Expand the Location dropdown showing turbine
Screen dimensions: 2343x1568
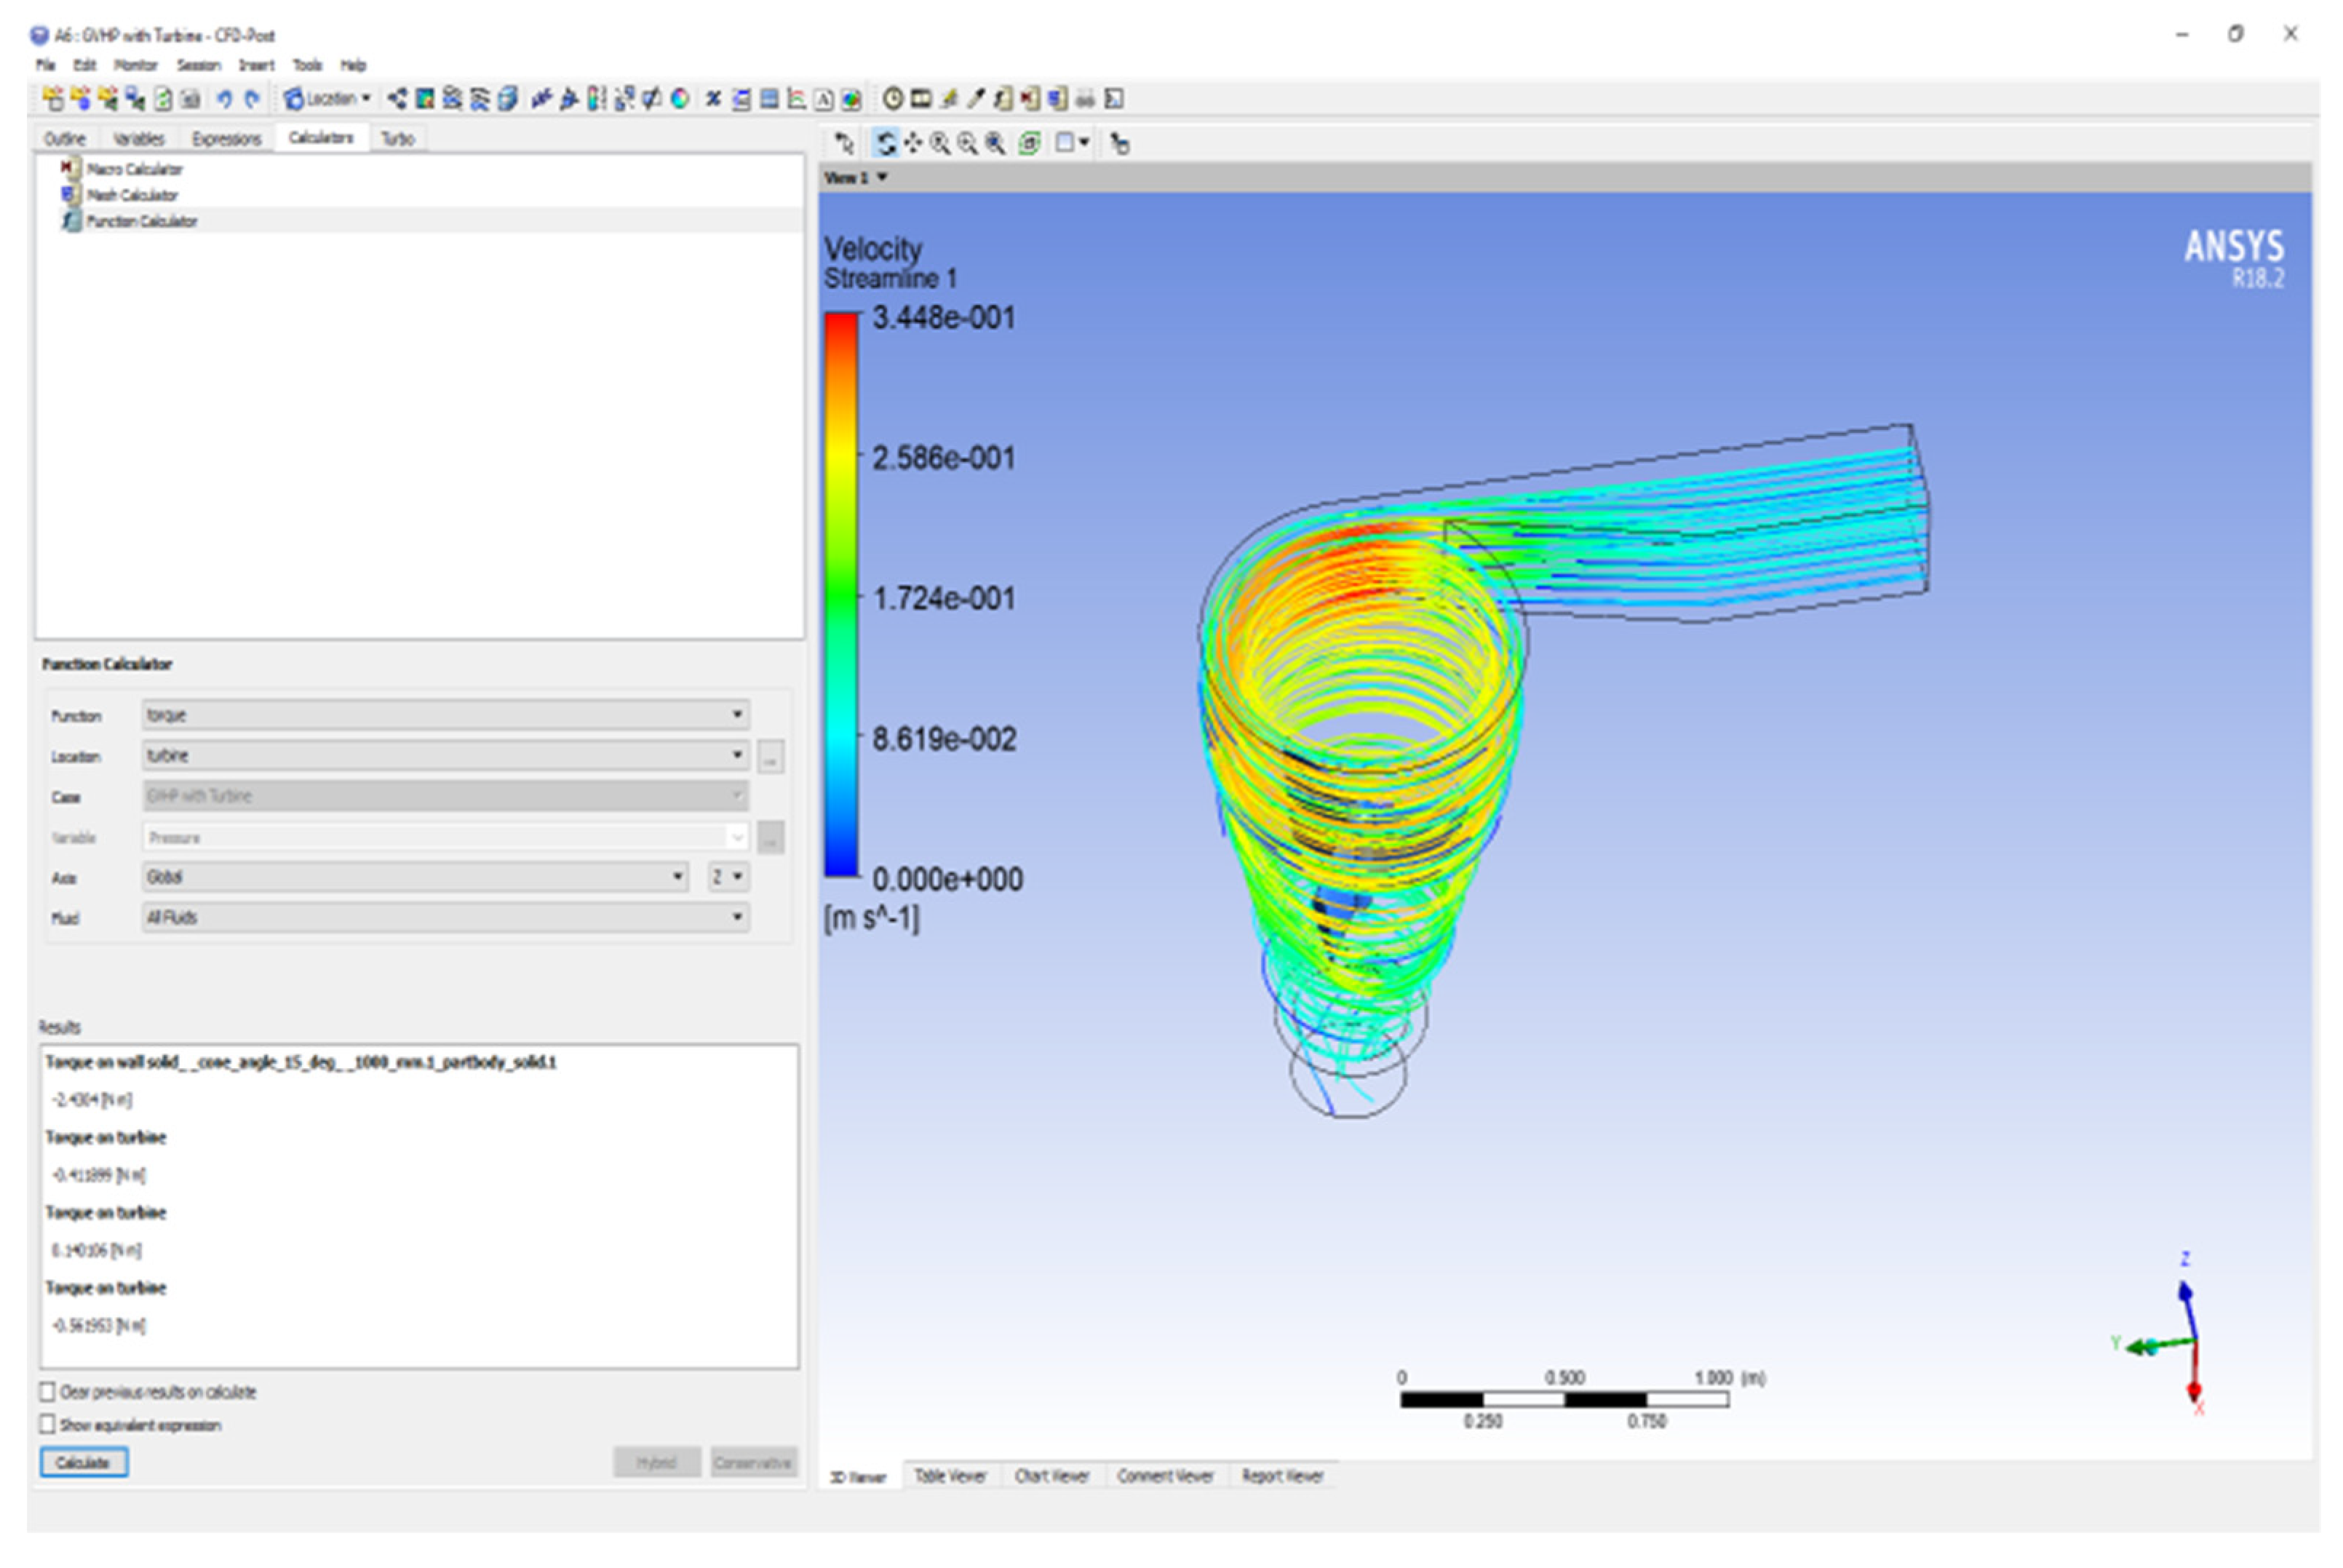[445, 755]
